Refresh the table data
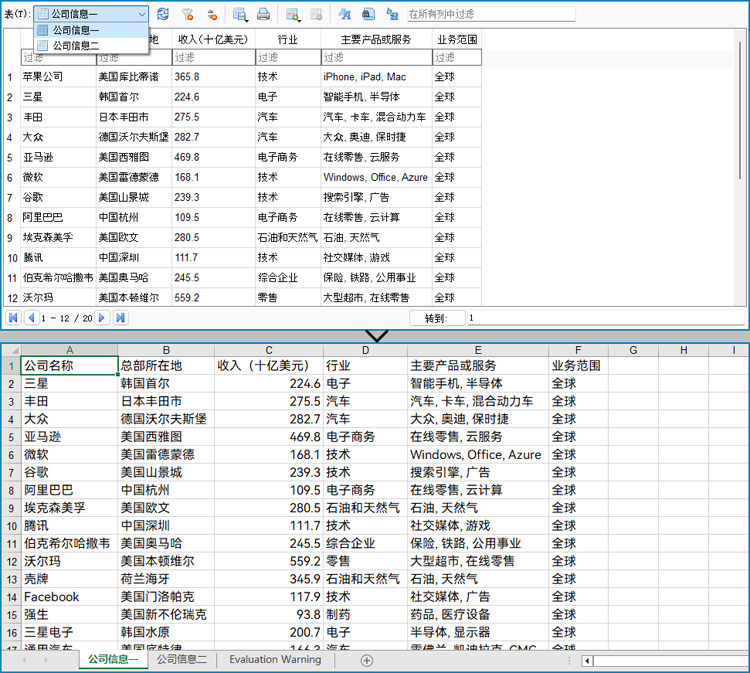The height and width of the screenshot is (673, 750). tap(163, 14)
